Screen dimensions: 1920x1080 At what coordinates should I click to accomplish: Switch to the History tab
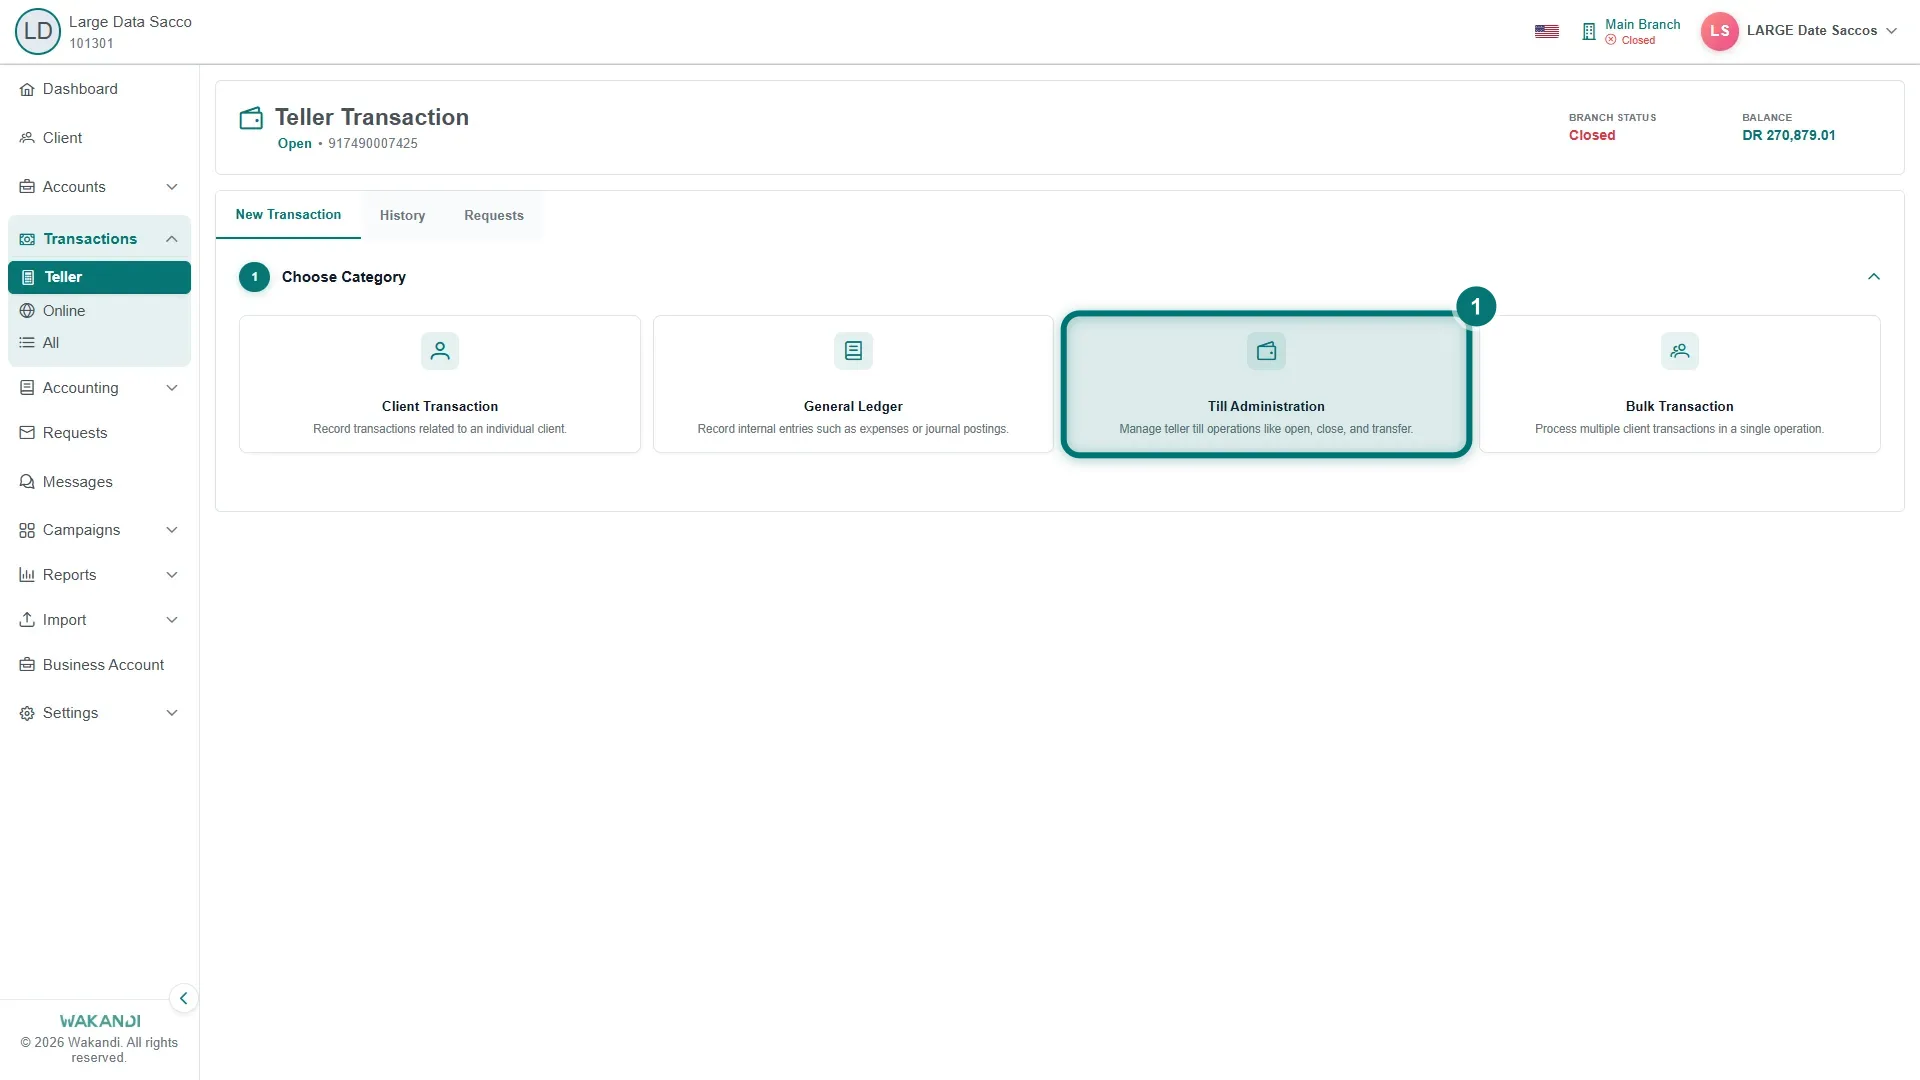402,216
